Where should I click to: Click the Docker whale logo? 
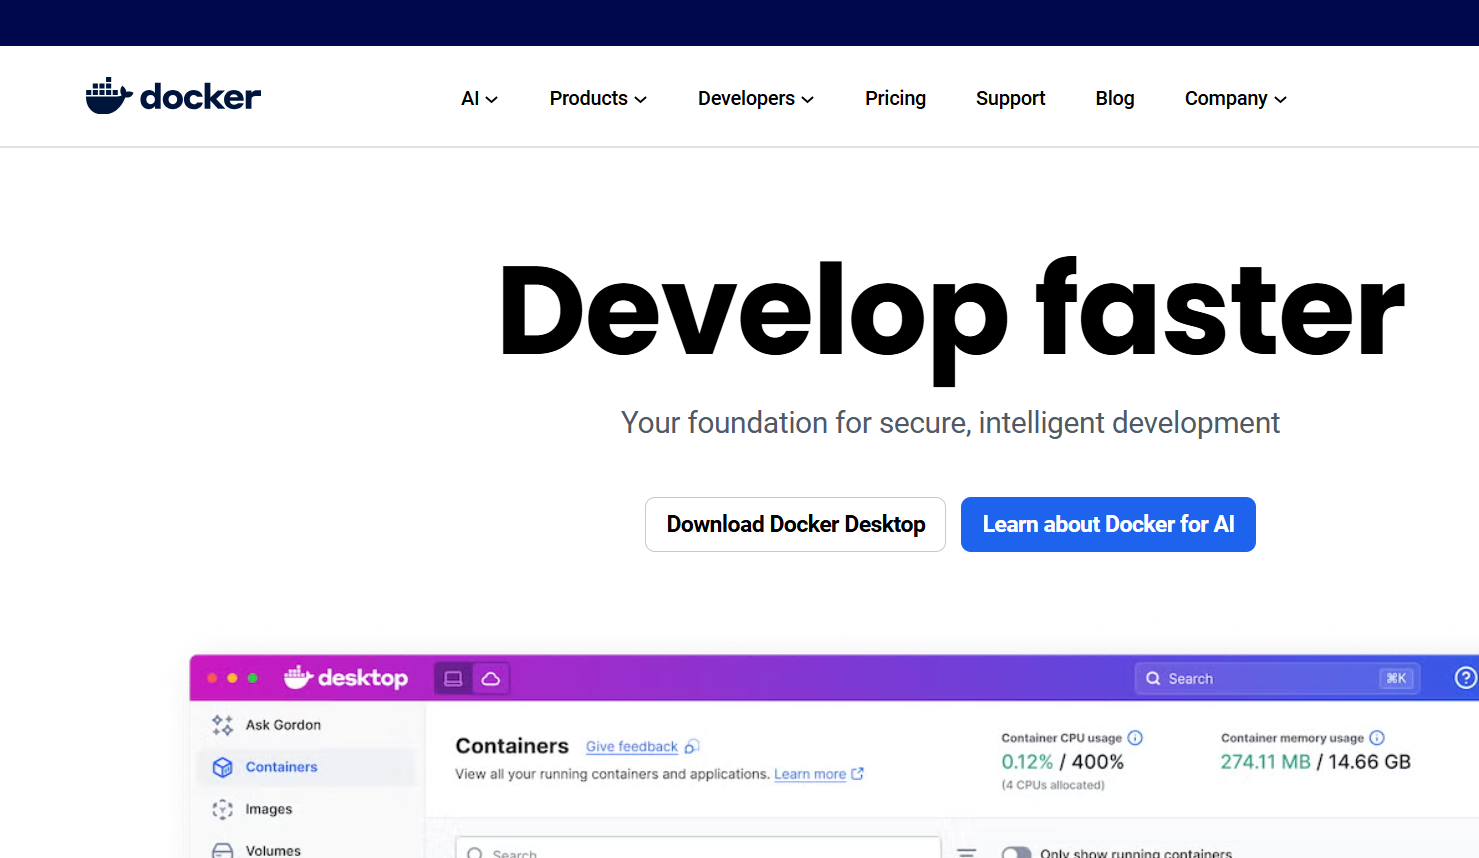click(x=173, y=96)
